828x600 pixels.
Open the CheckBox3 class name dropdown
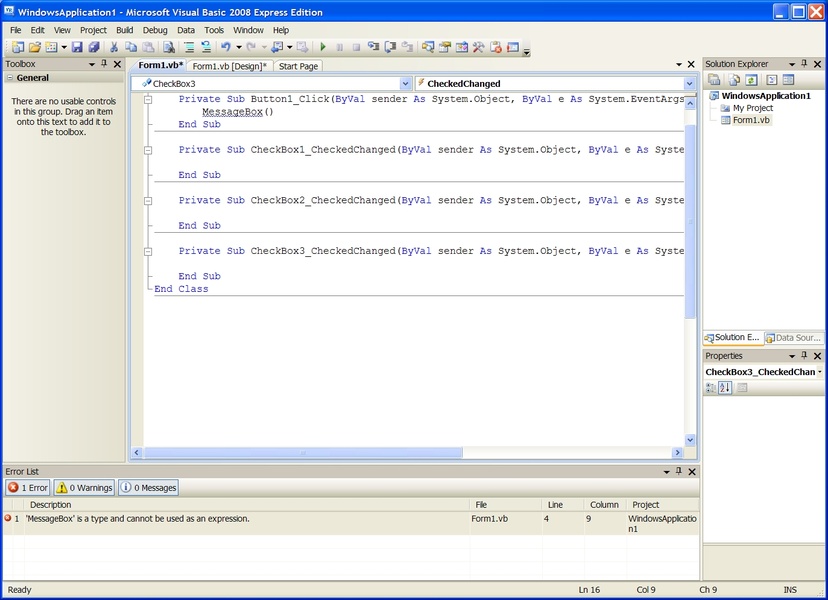[405, 84]
